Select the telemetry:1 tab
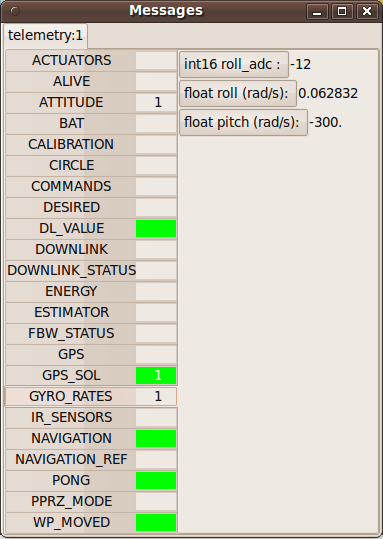Screen dimensions: 383x539 click(x=45, y=35)
